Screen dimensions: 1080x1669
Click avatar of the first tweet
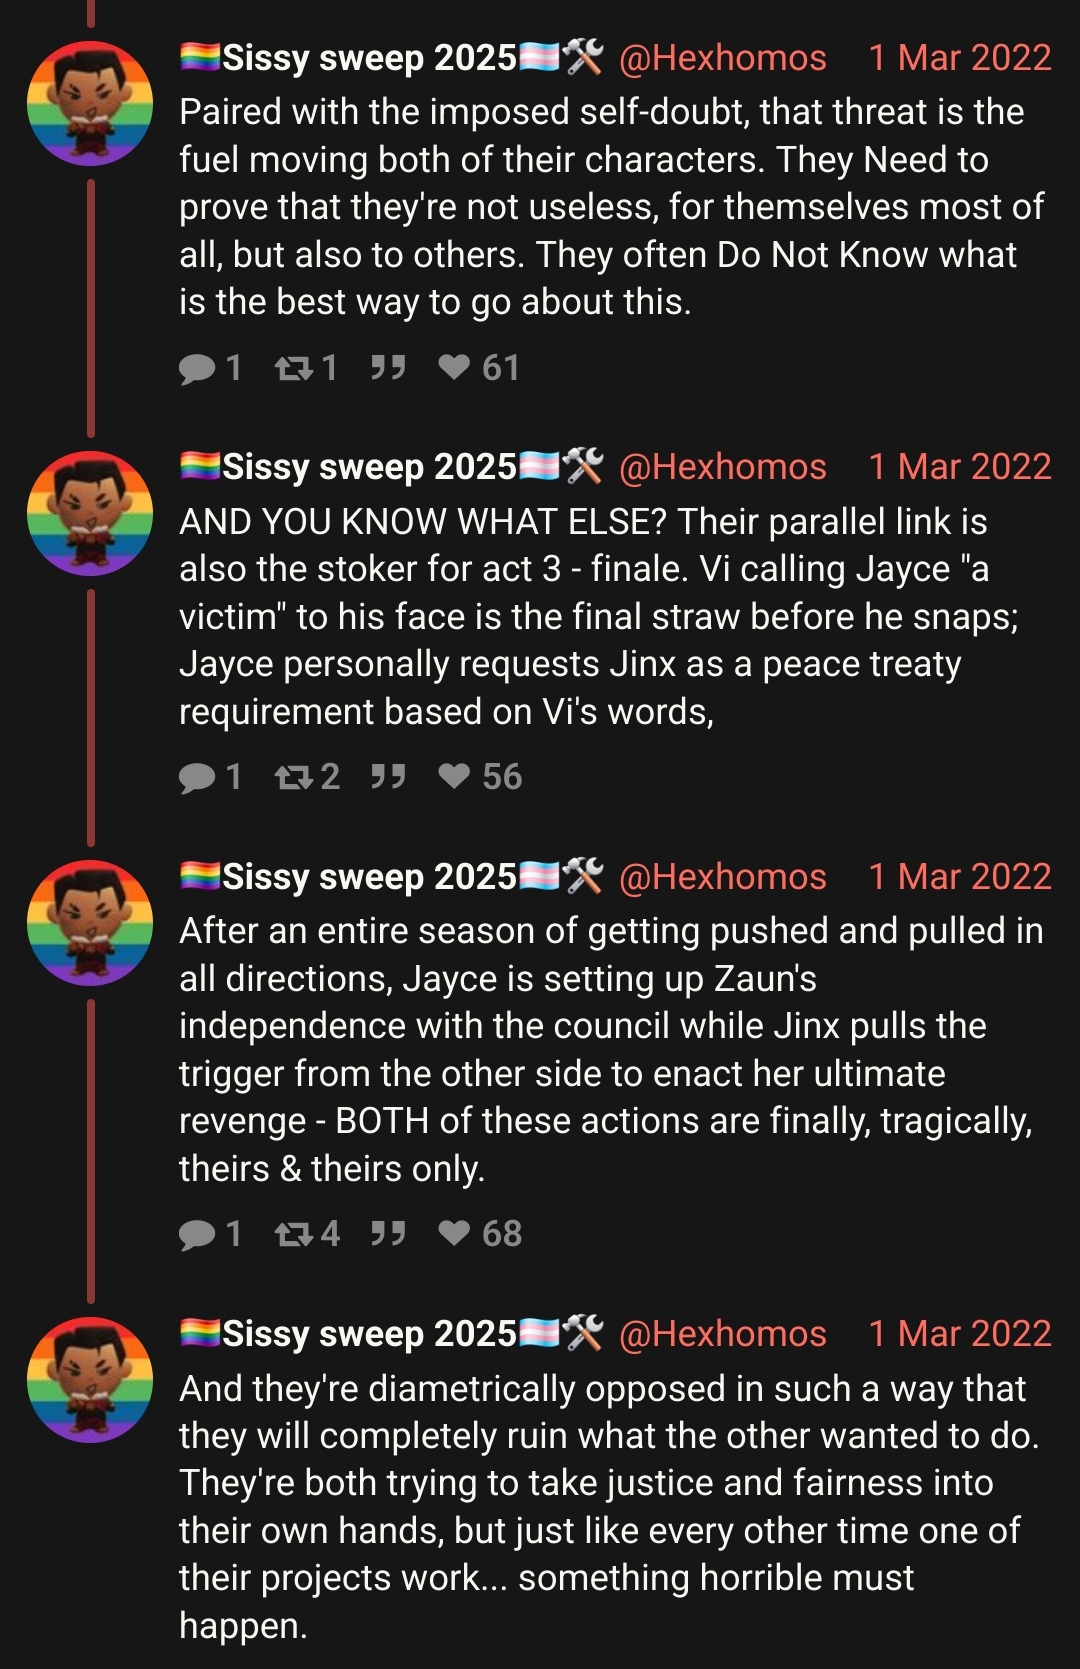pos(90,103)
